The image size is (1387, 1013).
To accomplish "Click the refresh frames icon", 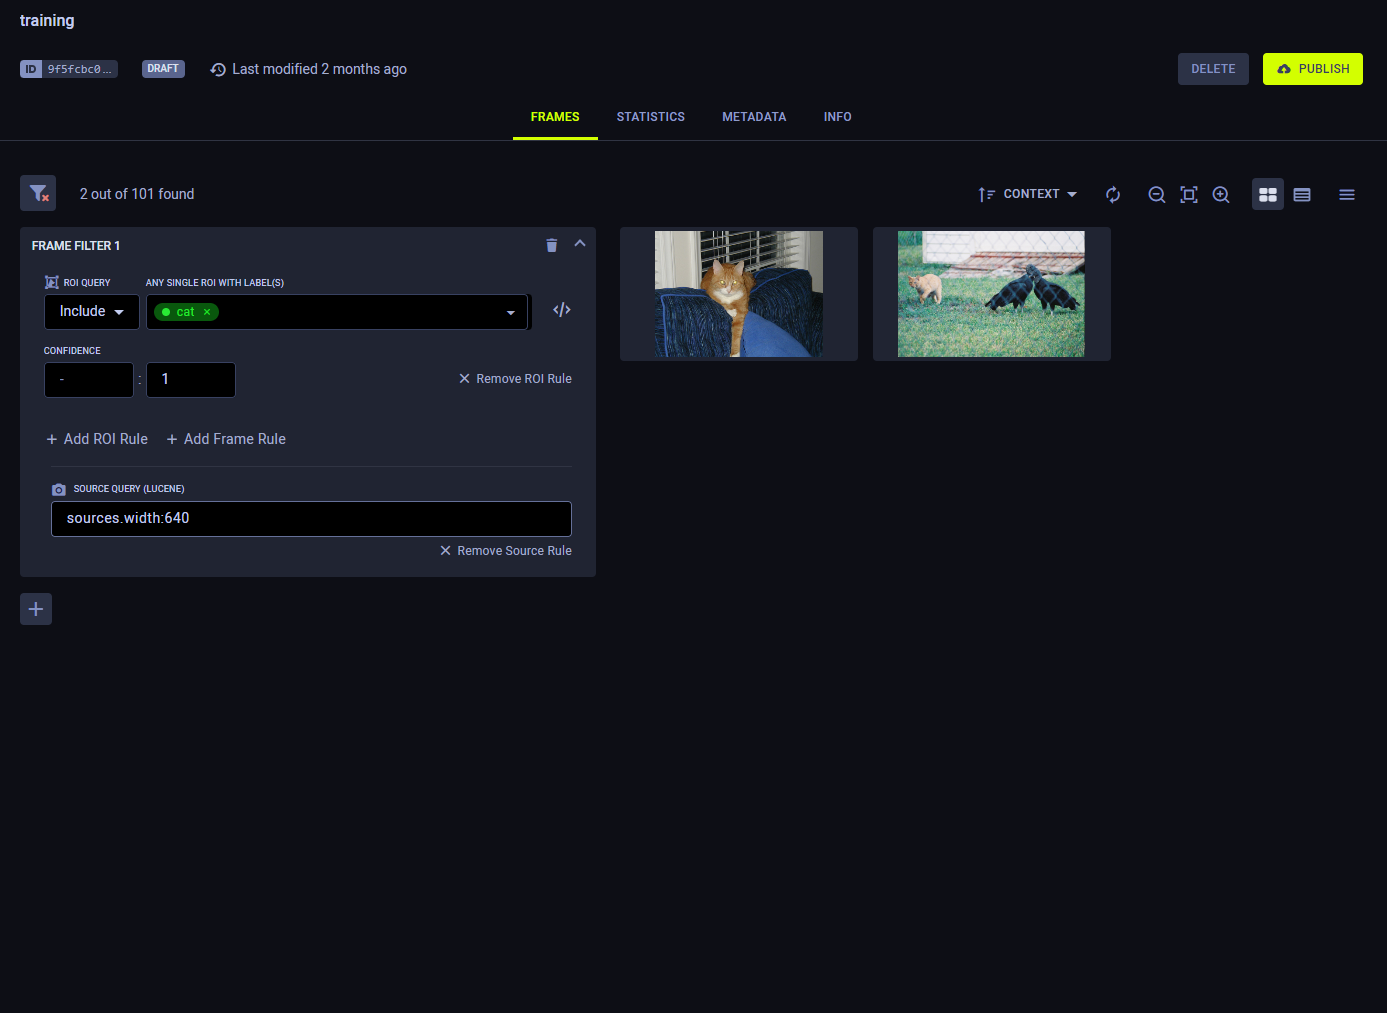I will tap(1113, 195).
